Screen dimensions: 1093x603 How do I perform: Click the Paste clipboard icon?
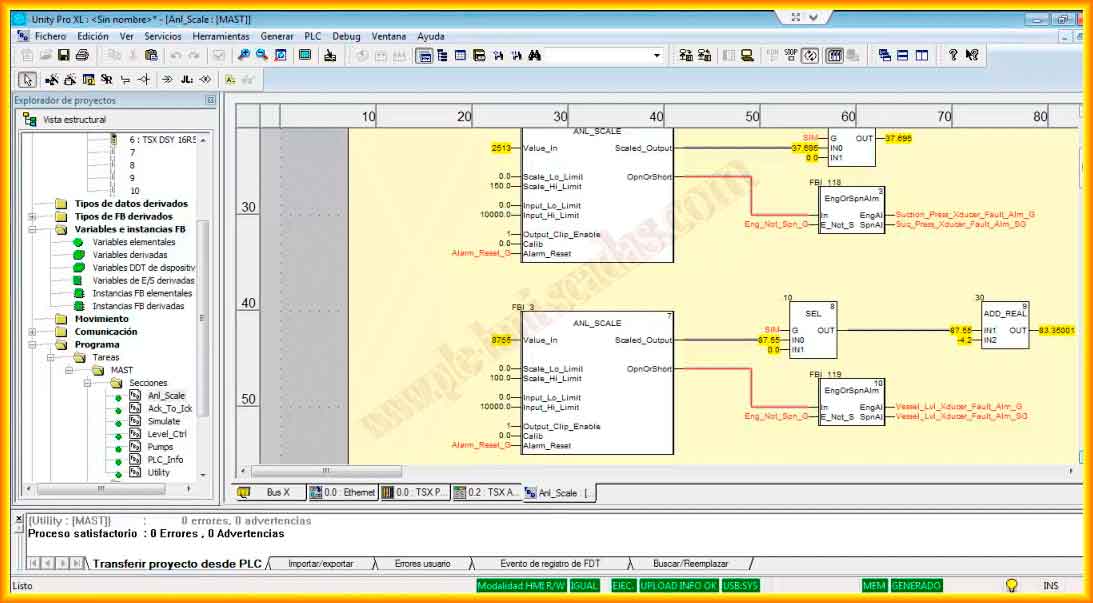click(151, 55)
